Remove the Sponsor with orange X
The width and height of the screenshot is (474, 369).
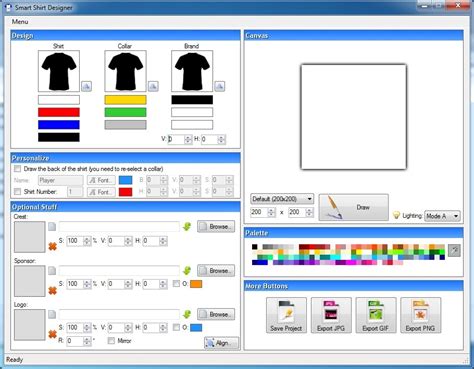tap(52, 290)
